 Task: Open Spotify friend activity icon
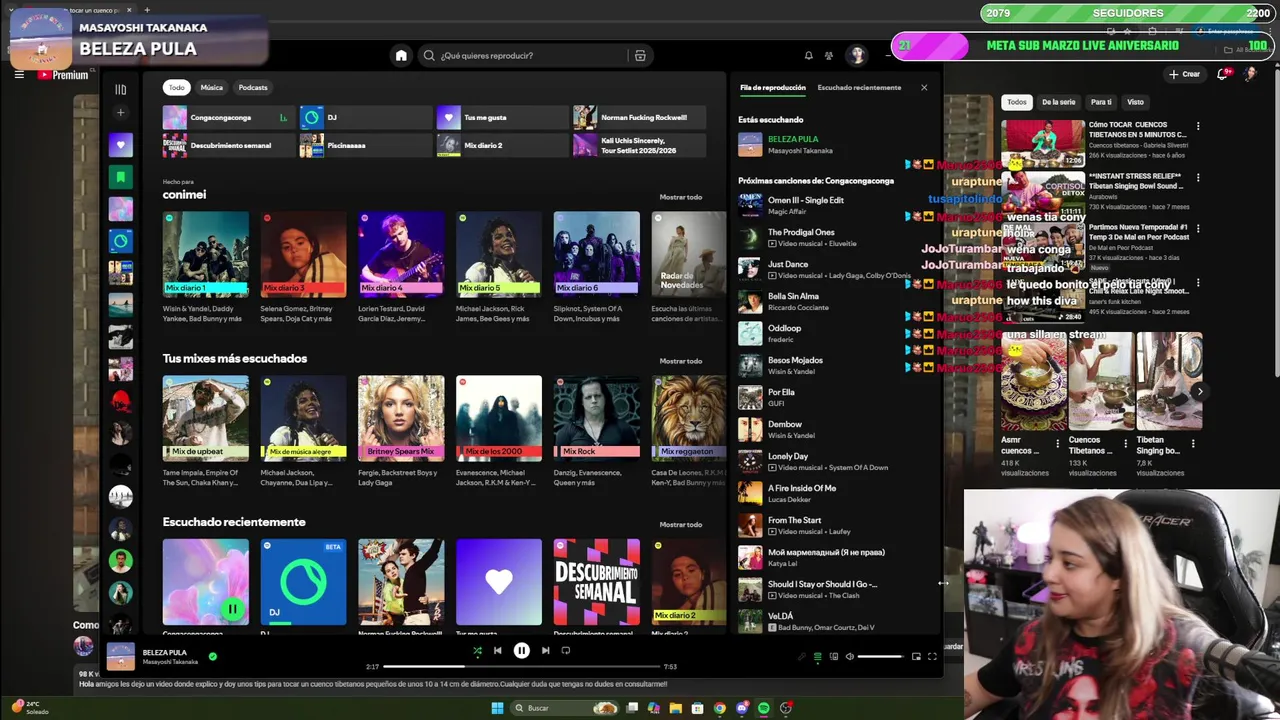click(x=829, y=56)
